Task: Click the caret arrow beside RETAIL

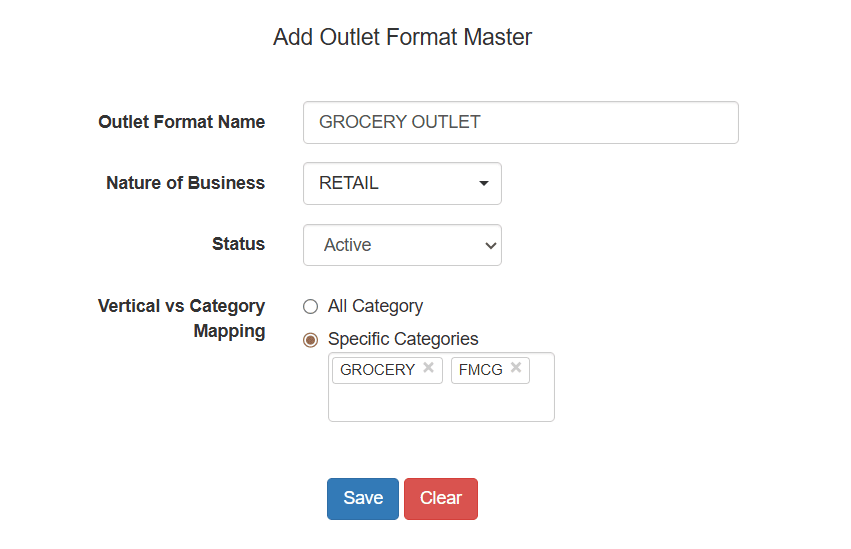Action: pos(484,184)
